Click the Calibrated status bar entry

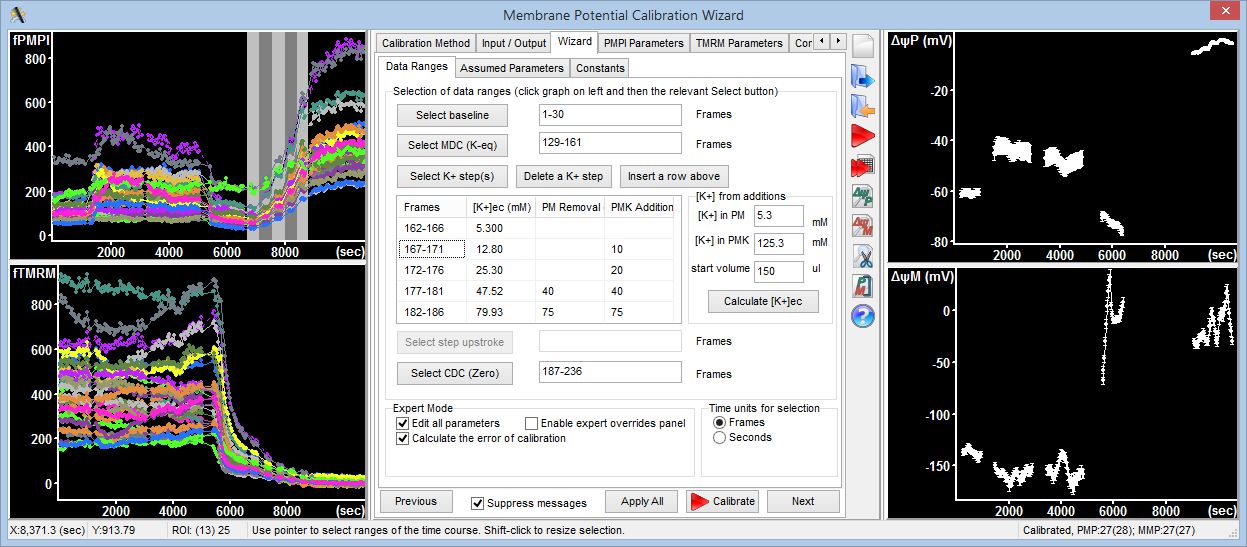pyautogui.click(x=1129, y=530)
